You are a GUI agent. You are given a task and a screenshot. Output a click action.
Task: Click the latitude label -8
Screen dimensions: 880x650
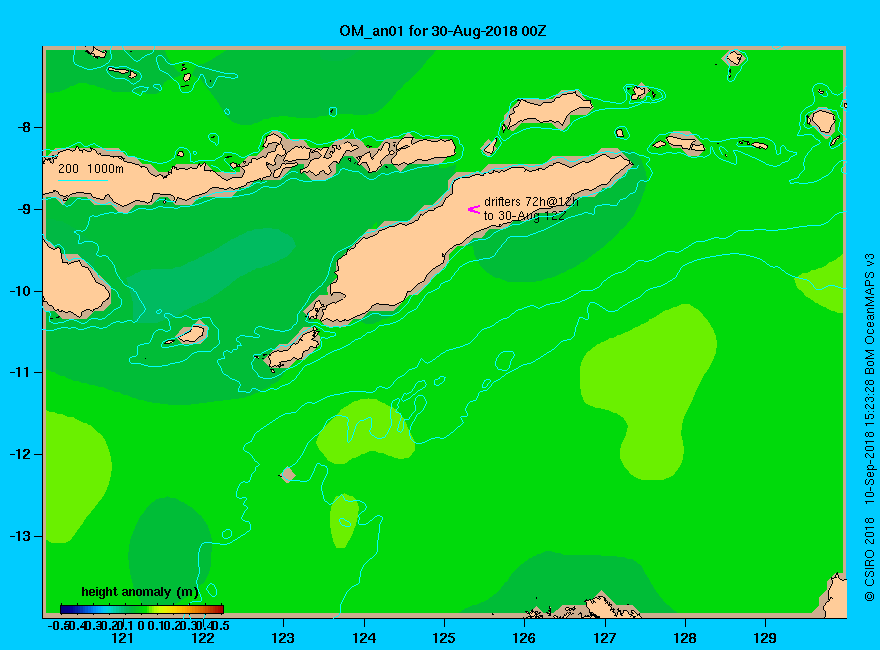tap(24, 127)
